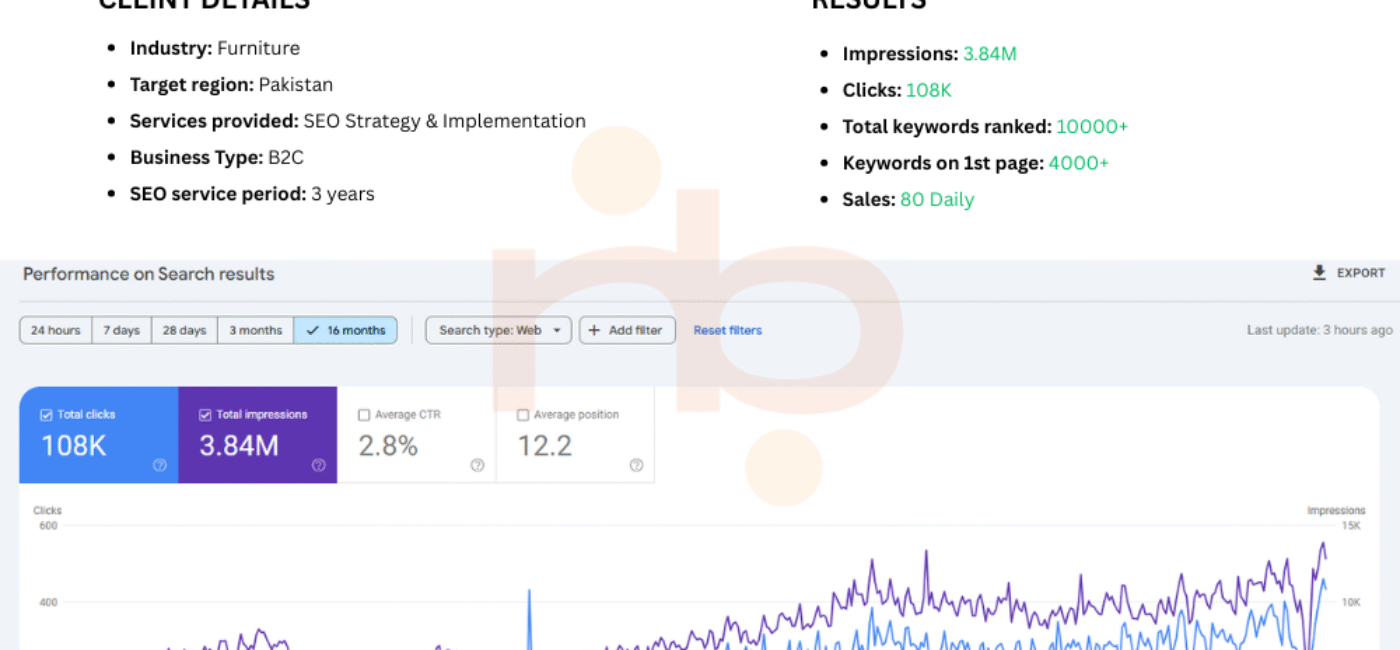The image size is (1400, 650).
Task: Click the "Clicks: 108K" results bullet
Action: tap(897, 90)
